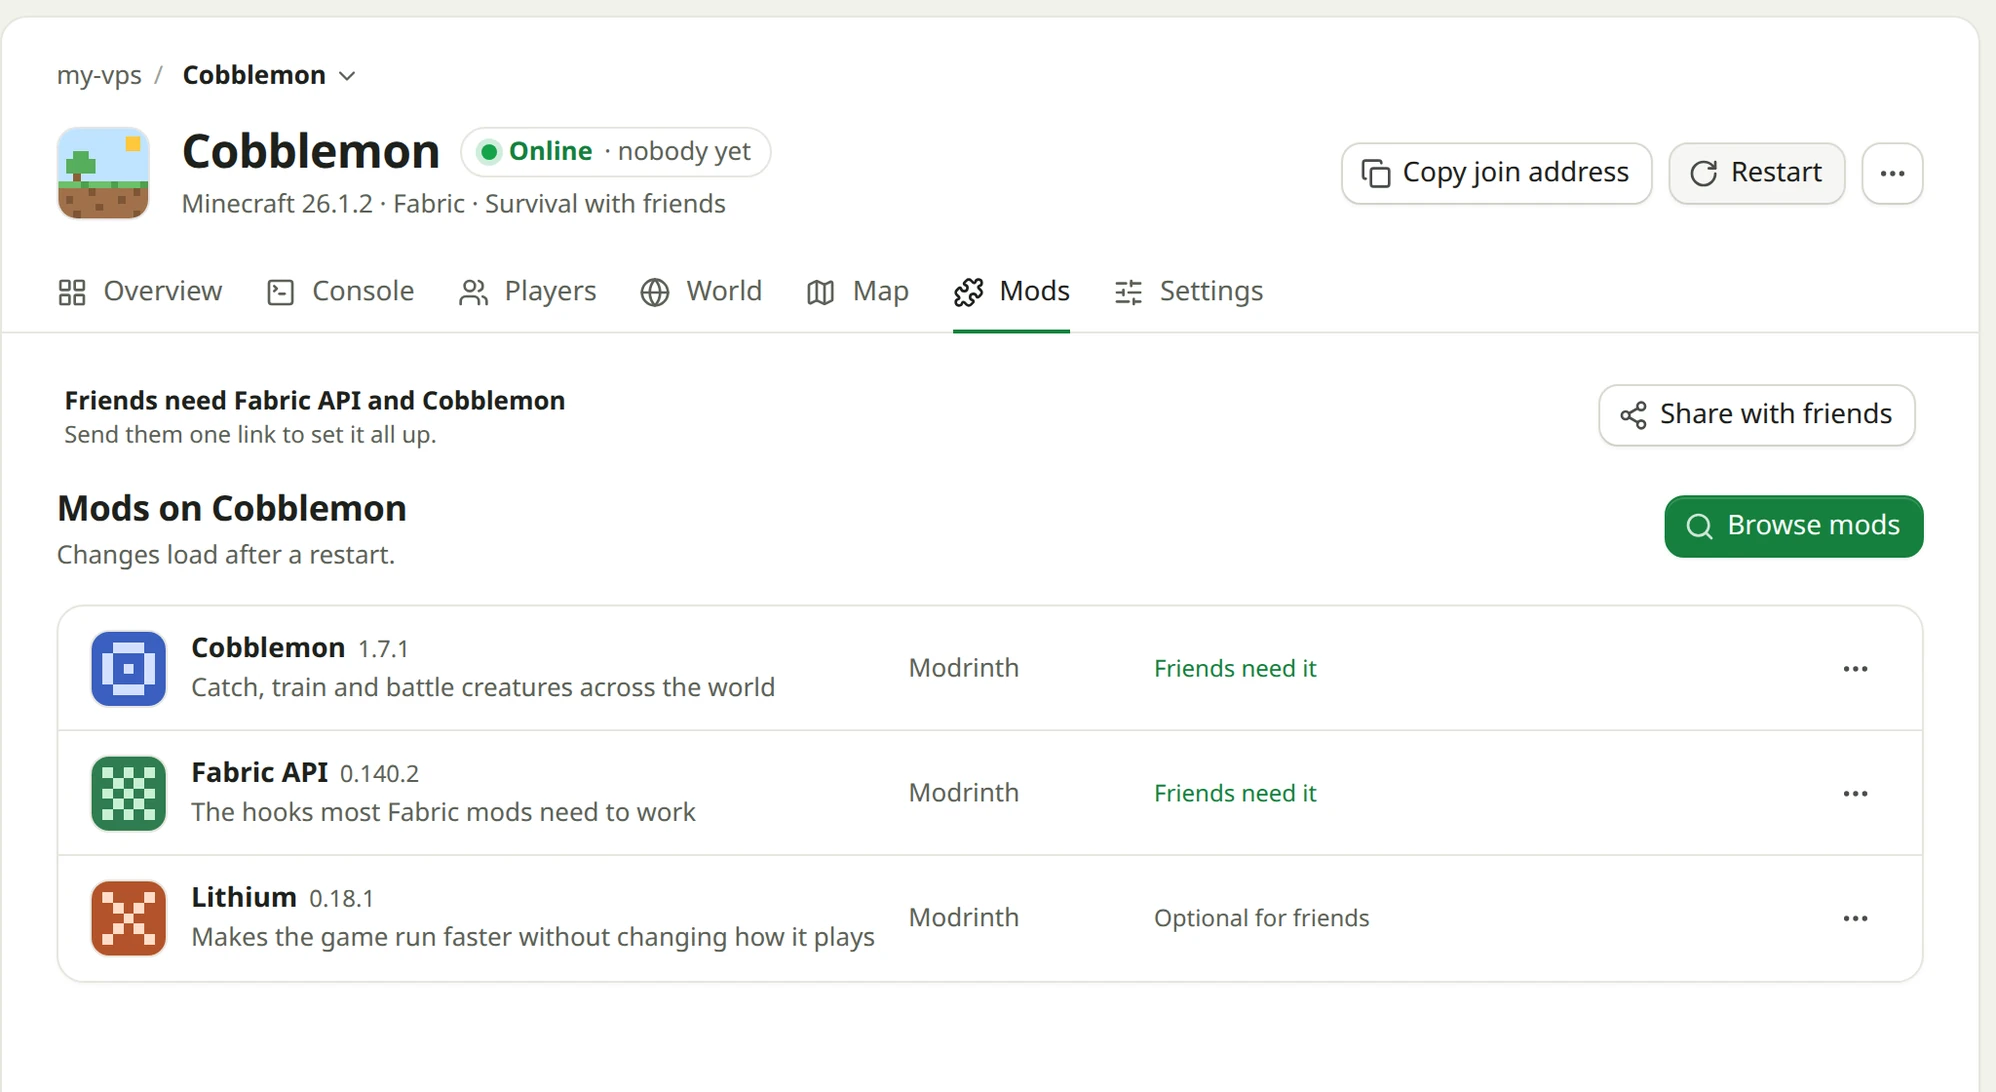Click the Lithium orange mod icon
This screenshot has height=1092, width=1996.
(x=128, y=918)
